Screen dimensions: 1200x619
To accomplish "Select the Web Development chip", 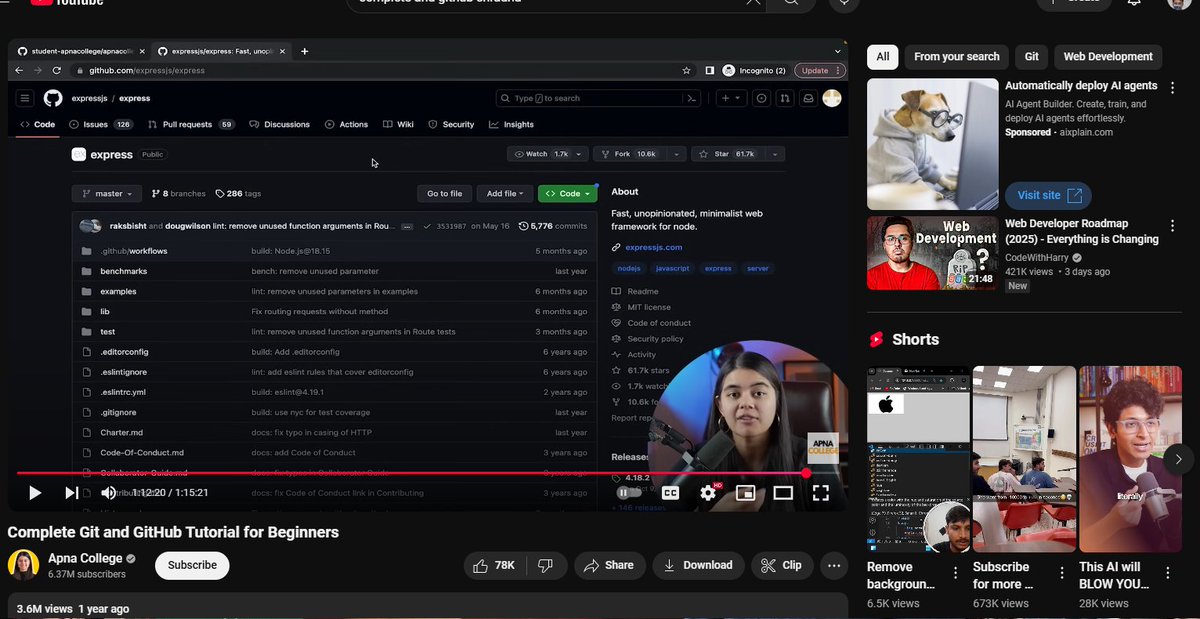I will coord(1108,57).
